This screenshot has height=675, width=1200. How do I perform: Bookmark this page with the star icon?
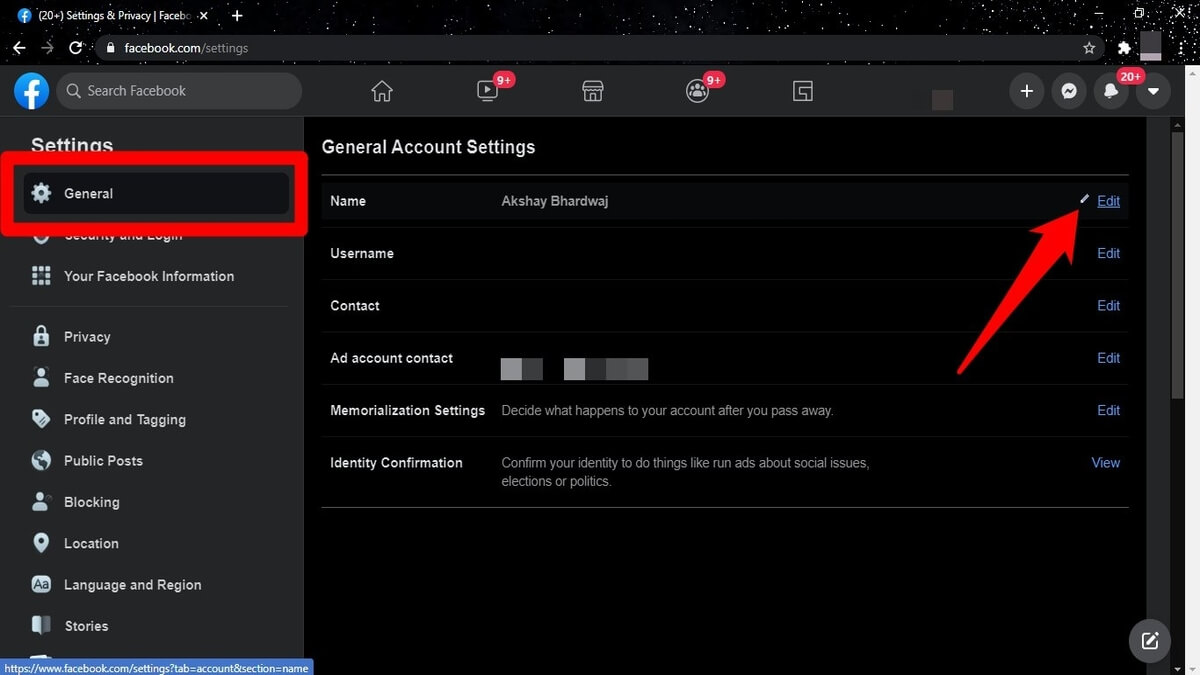(1089, 48)
